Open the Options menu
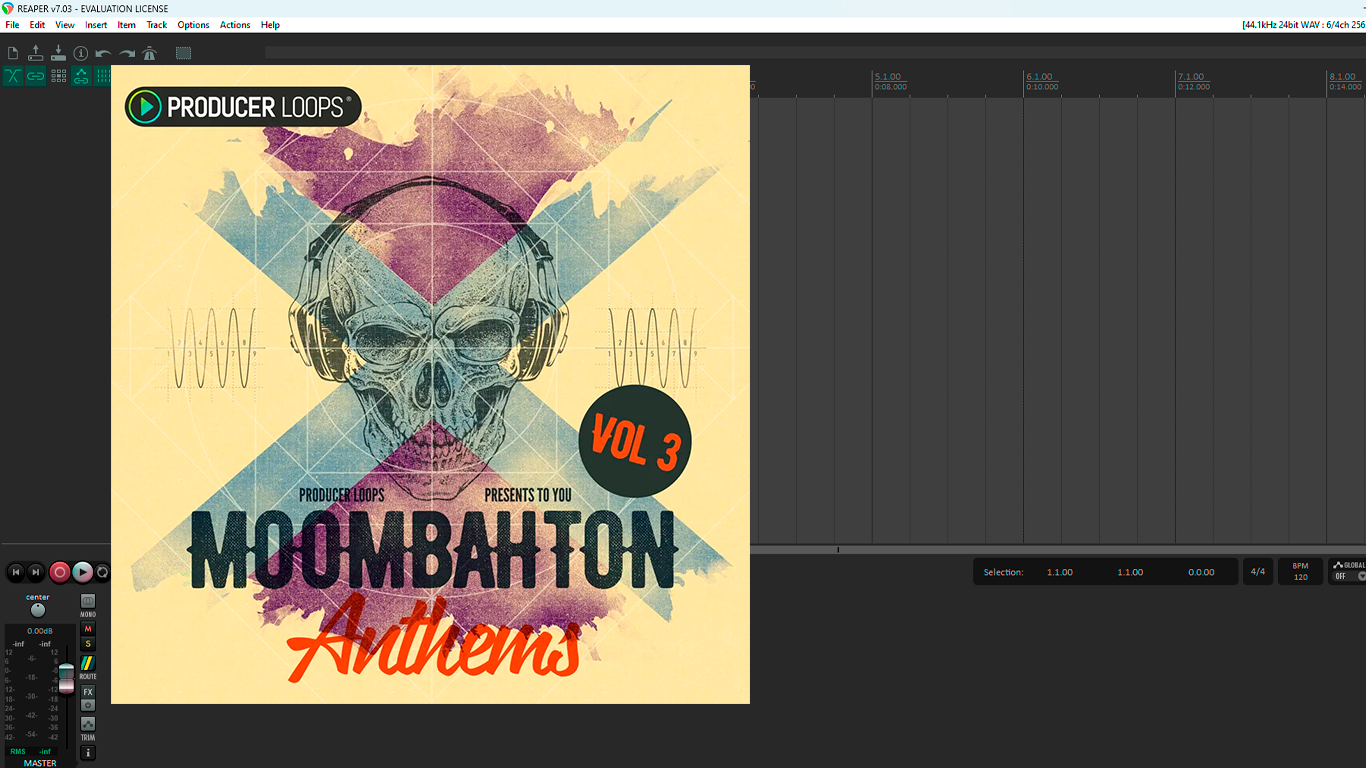This screenshot has height=768, width=1366. (x=194, y=25)
